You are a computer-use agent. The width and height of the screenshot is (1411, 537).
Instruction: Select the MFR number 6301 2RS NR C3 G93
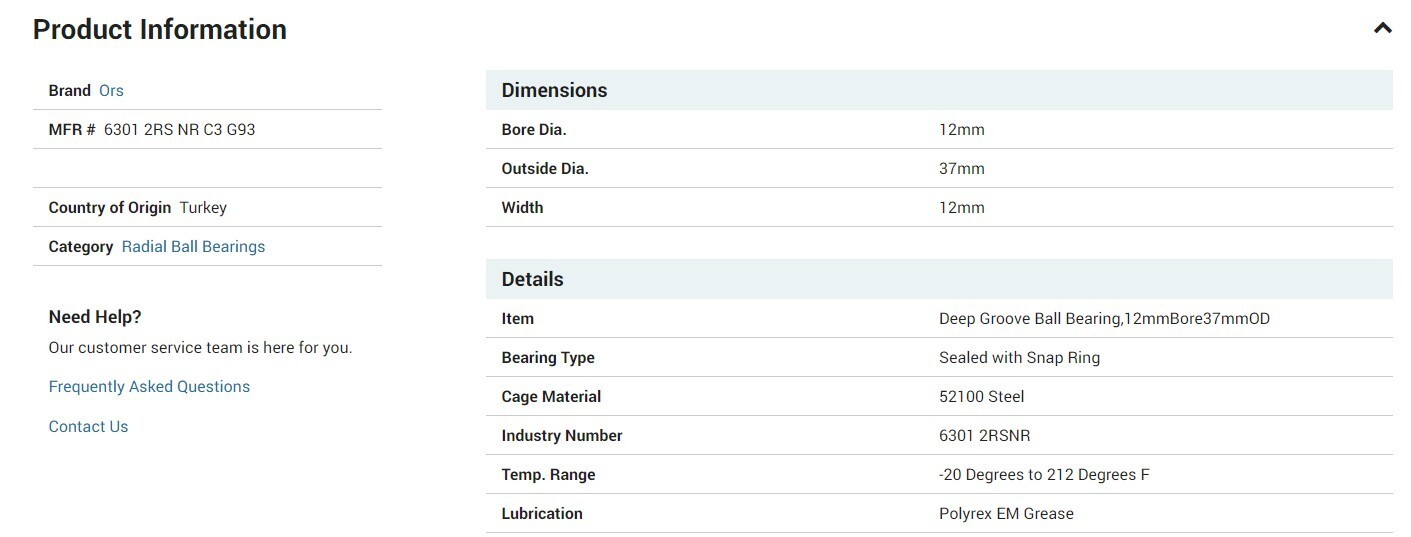pyautogui.click(x=179, y=129)
